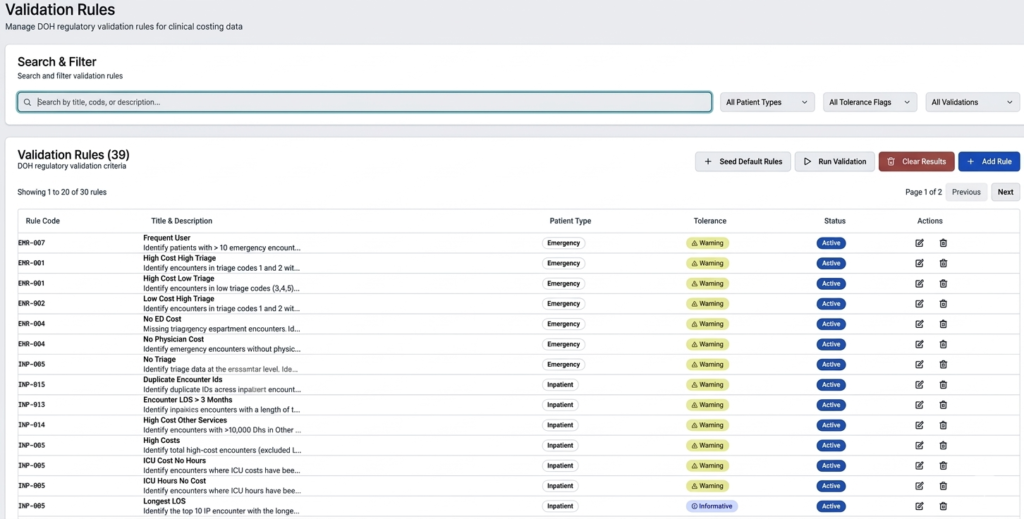The width and height of the screenshot is (1024, 519).
Task: Click the Status column header
Action: (835, 221)
